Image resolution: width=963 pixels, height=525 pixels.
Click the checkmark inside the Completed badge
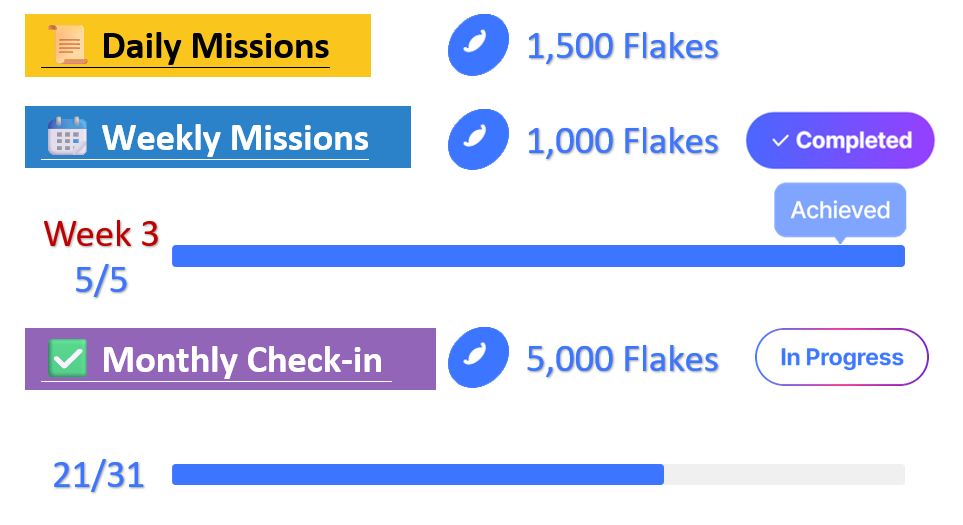click(x=780, y=141)
